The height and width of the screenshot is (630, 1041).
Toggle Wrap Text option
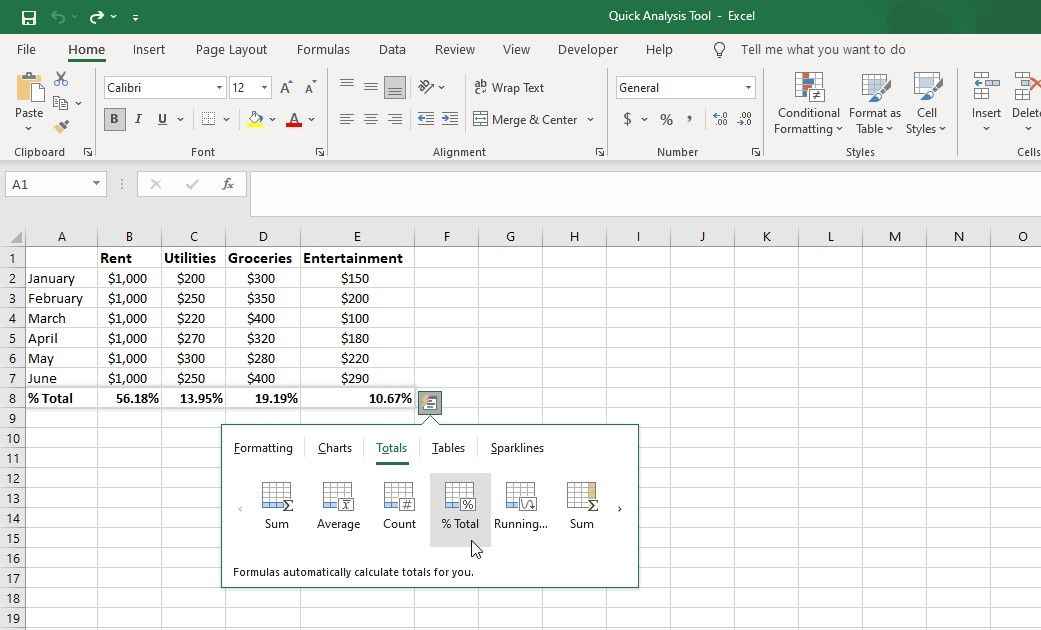(509, 88)
